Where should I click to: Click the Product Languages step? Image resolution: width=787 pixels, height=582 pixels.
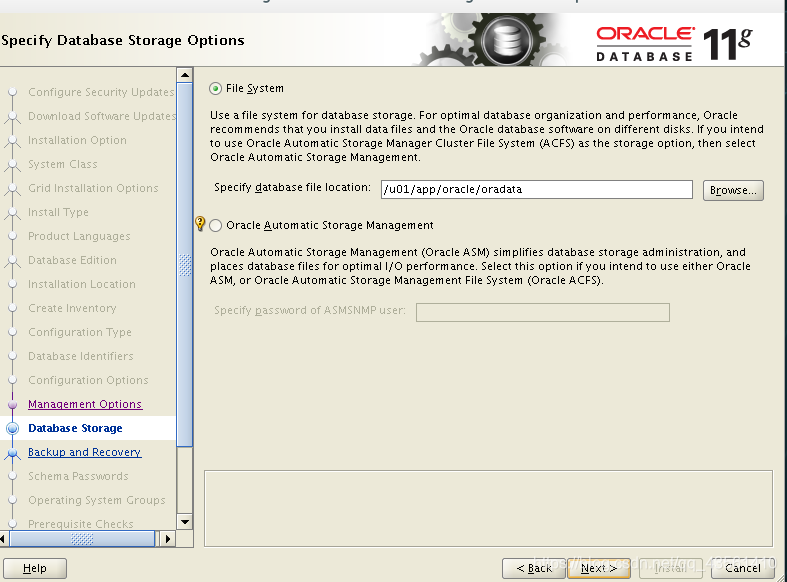79,236
